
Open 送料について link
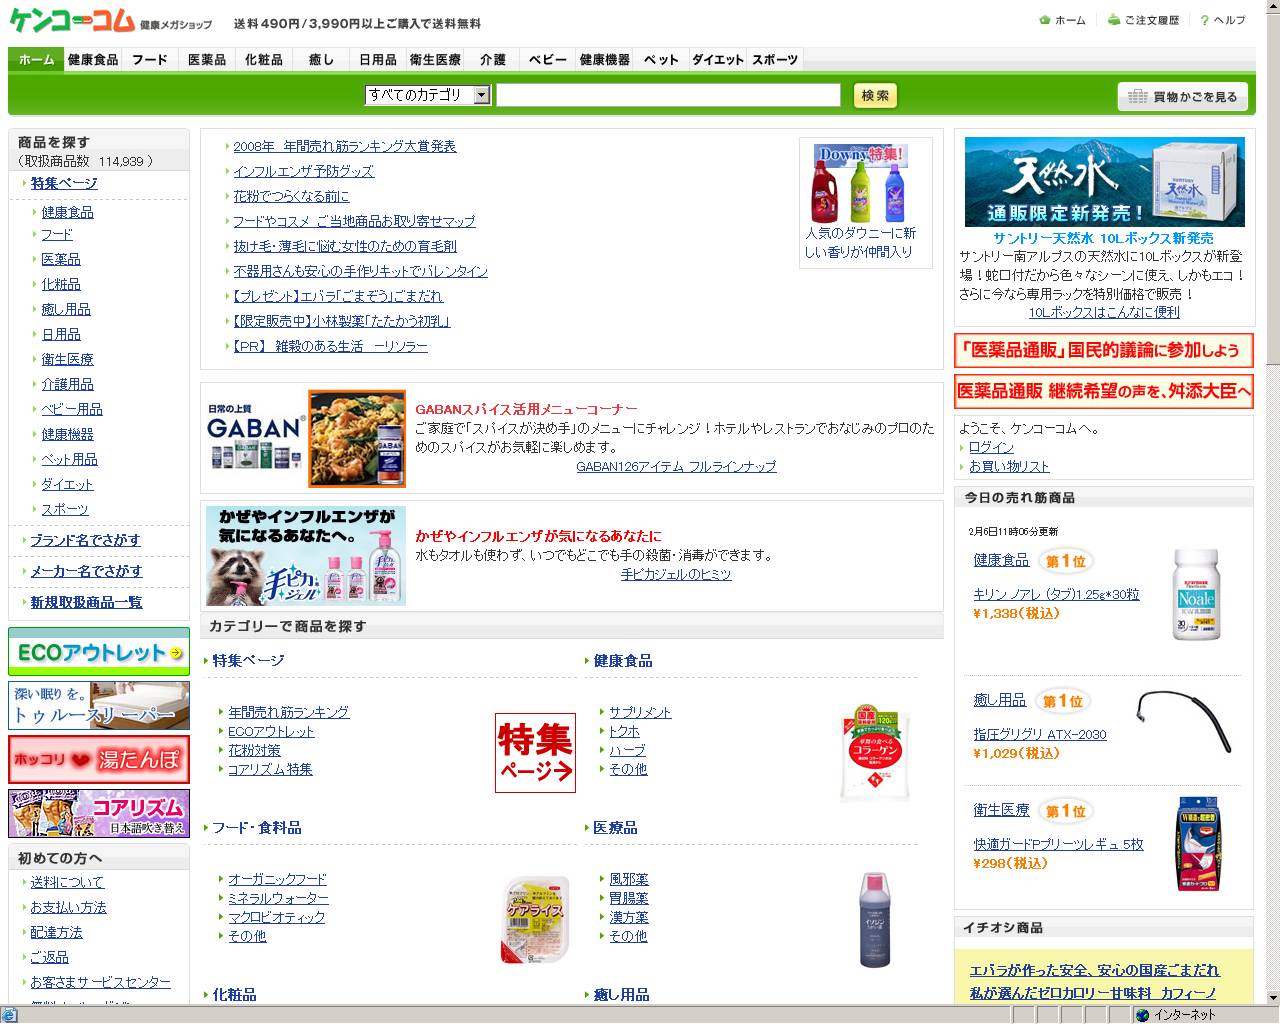(67, 882)
